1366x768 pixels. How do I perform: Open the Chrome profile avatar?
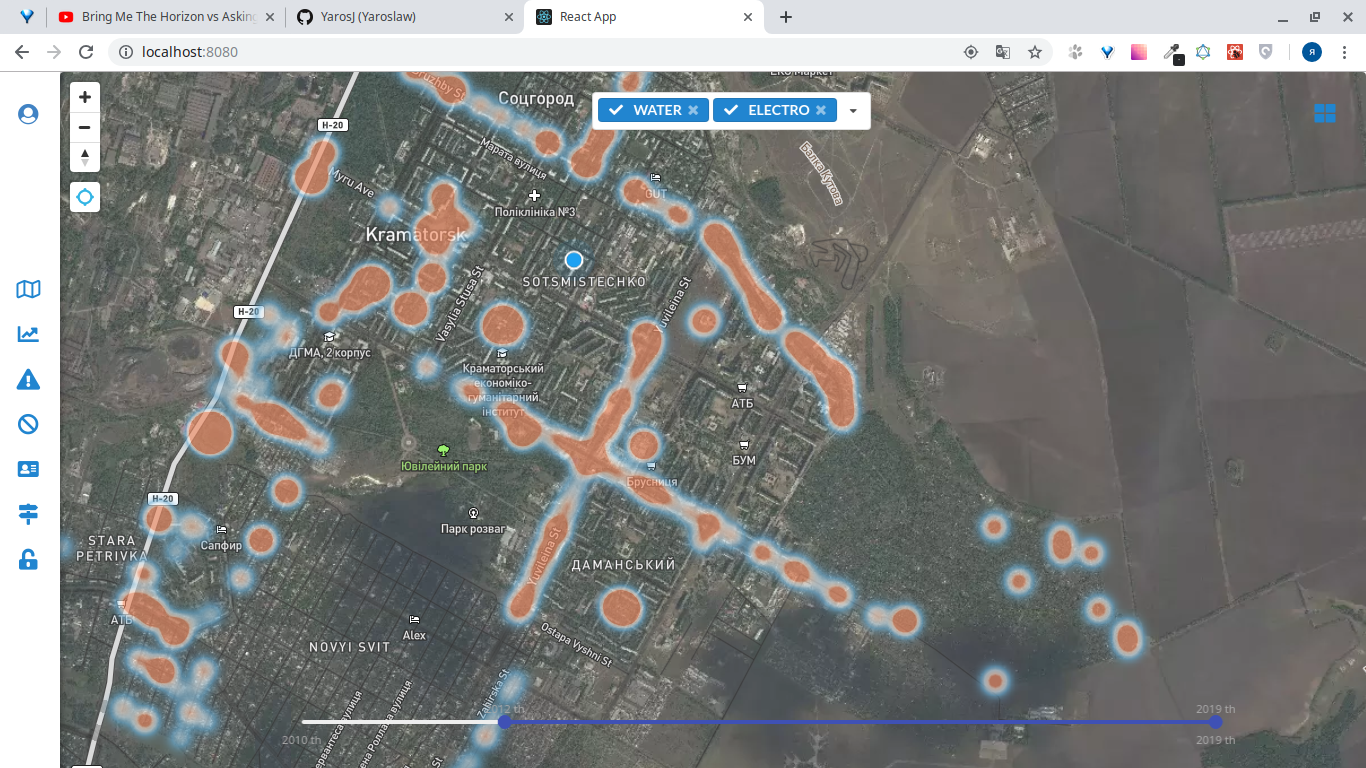[x=1312, y=52]
